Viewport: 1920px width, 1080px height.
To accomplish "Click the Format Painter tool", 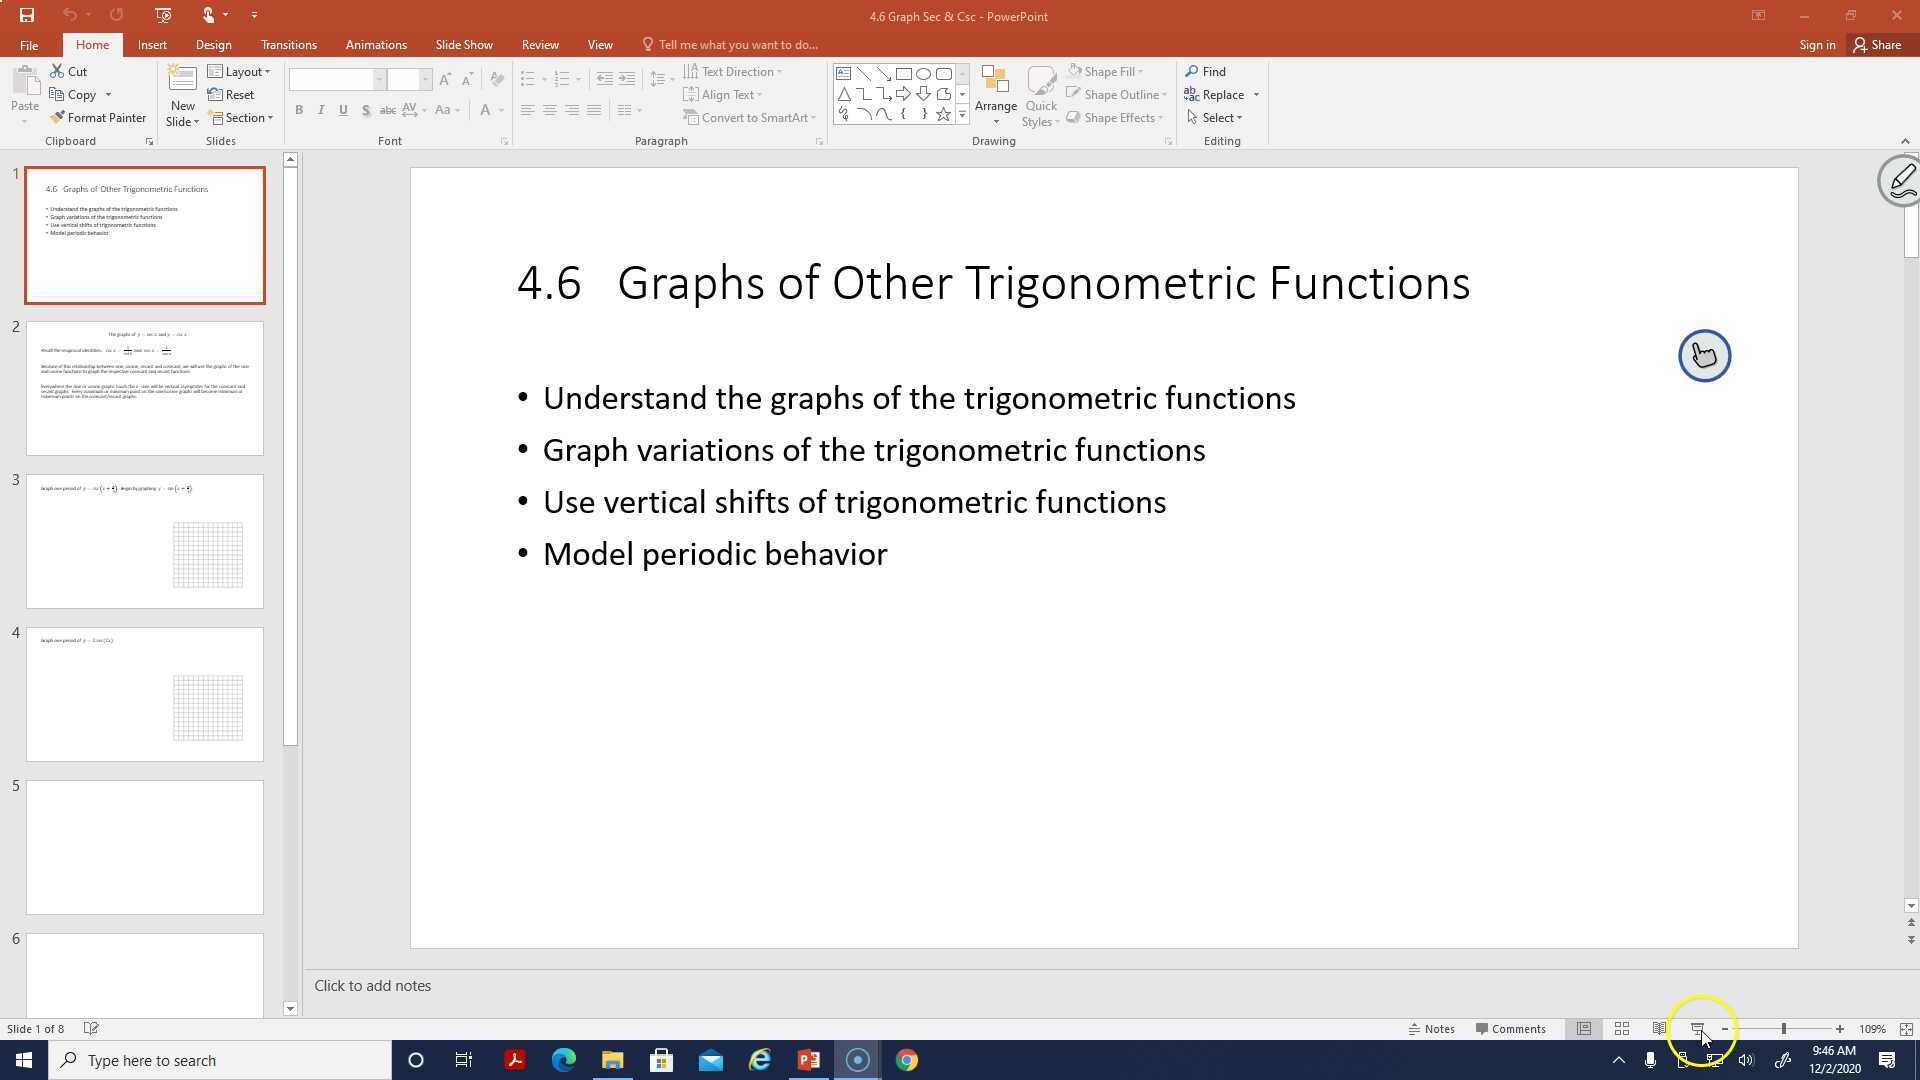I will point(98,118).
